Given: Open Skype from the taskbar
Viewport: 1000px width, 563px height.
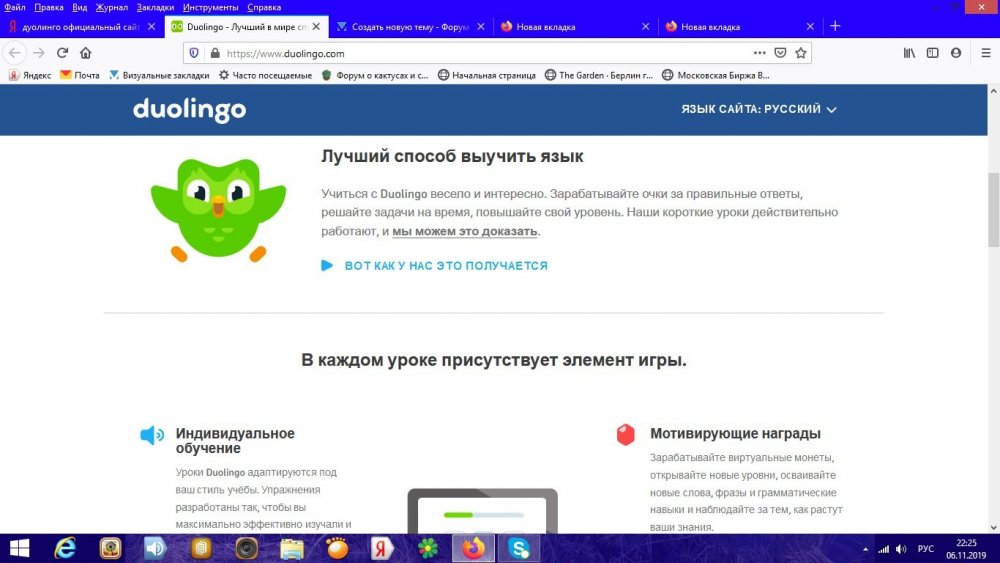Looking at the screenshot, I should point(518,548).
